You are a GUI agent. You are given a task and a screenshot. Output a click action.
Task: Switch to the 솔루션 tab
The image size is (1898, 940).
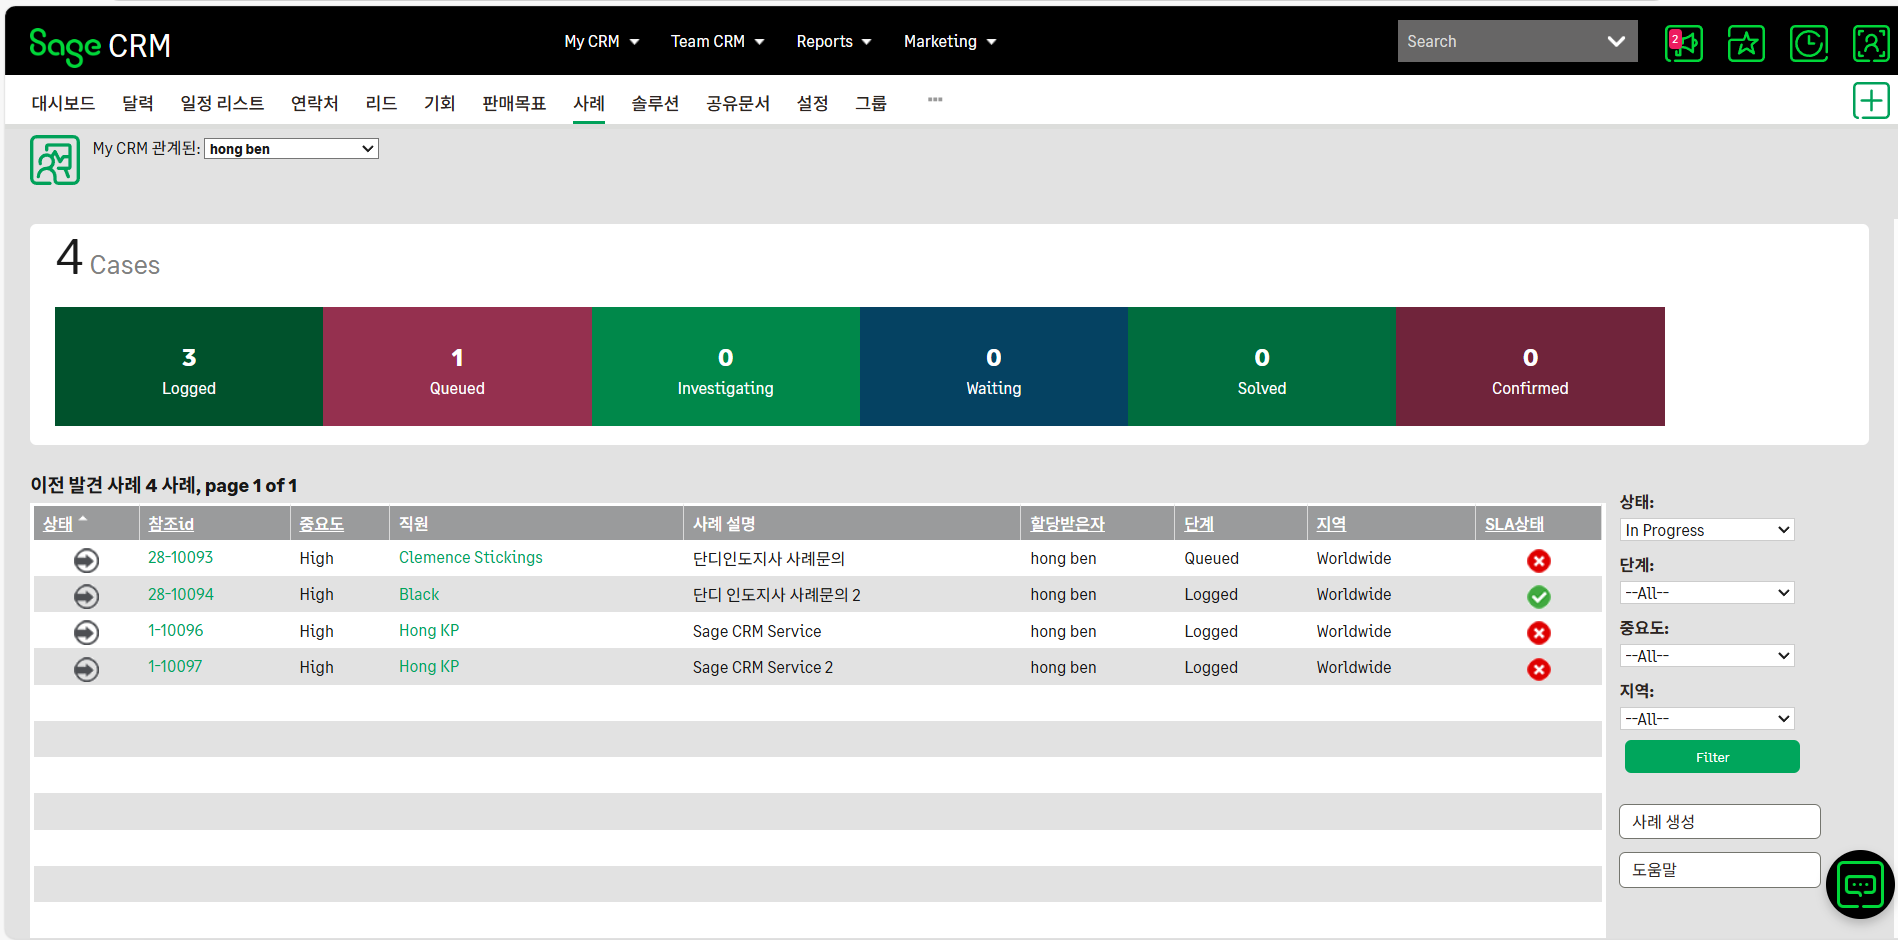[655, 103]
